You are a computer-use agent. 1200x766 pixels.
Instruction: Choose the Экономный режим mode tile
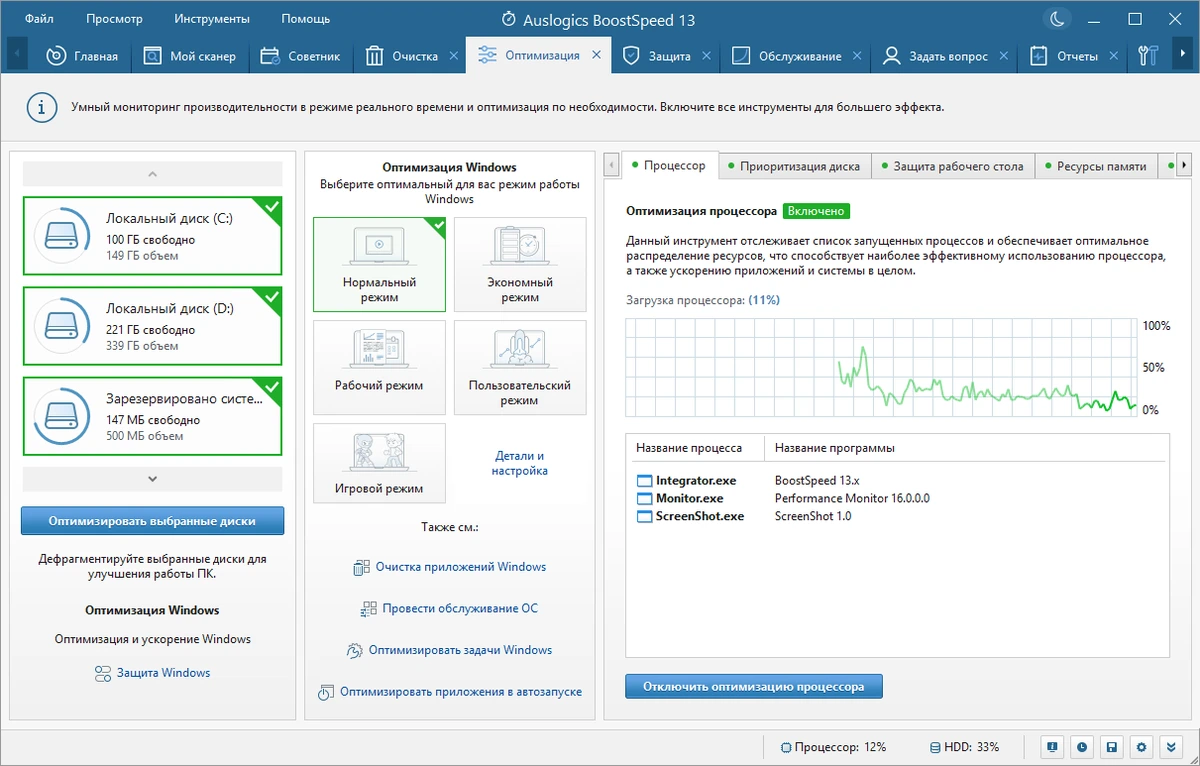520,264
